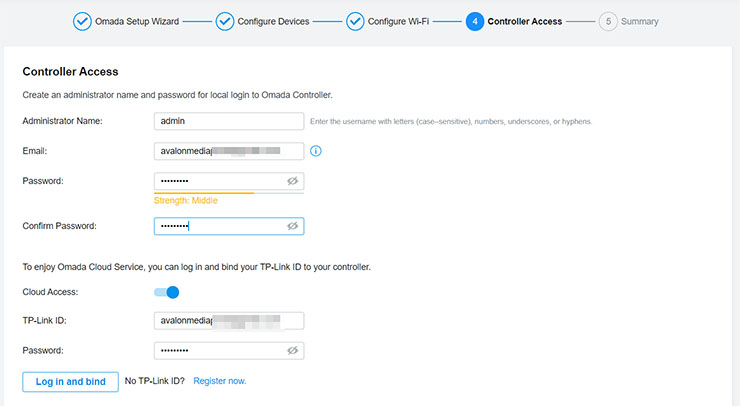Click into the Email input field
740x406 pixels.
tap(229, 151)
